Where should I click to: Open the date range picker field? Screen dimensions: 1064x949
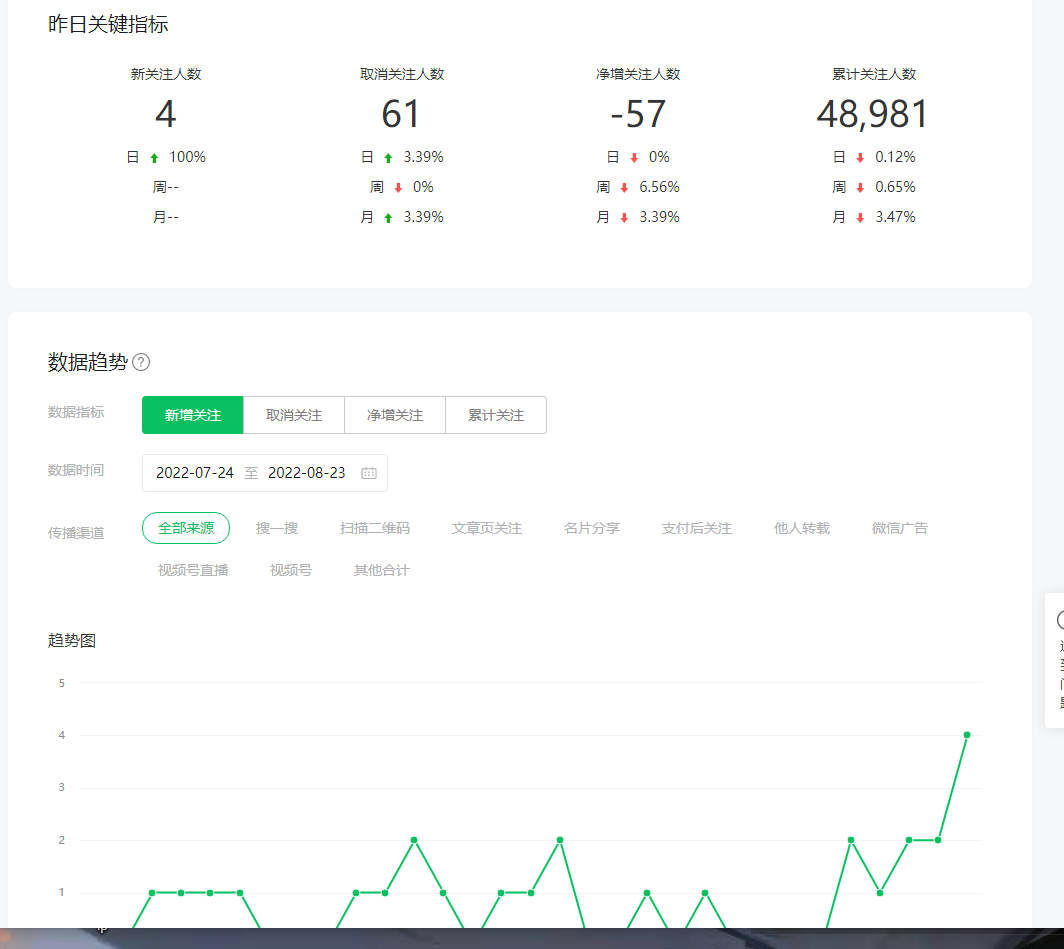pos(265,473)
